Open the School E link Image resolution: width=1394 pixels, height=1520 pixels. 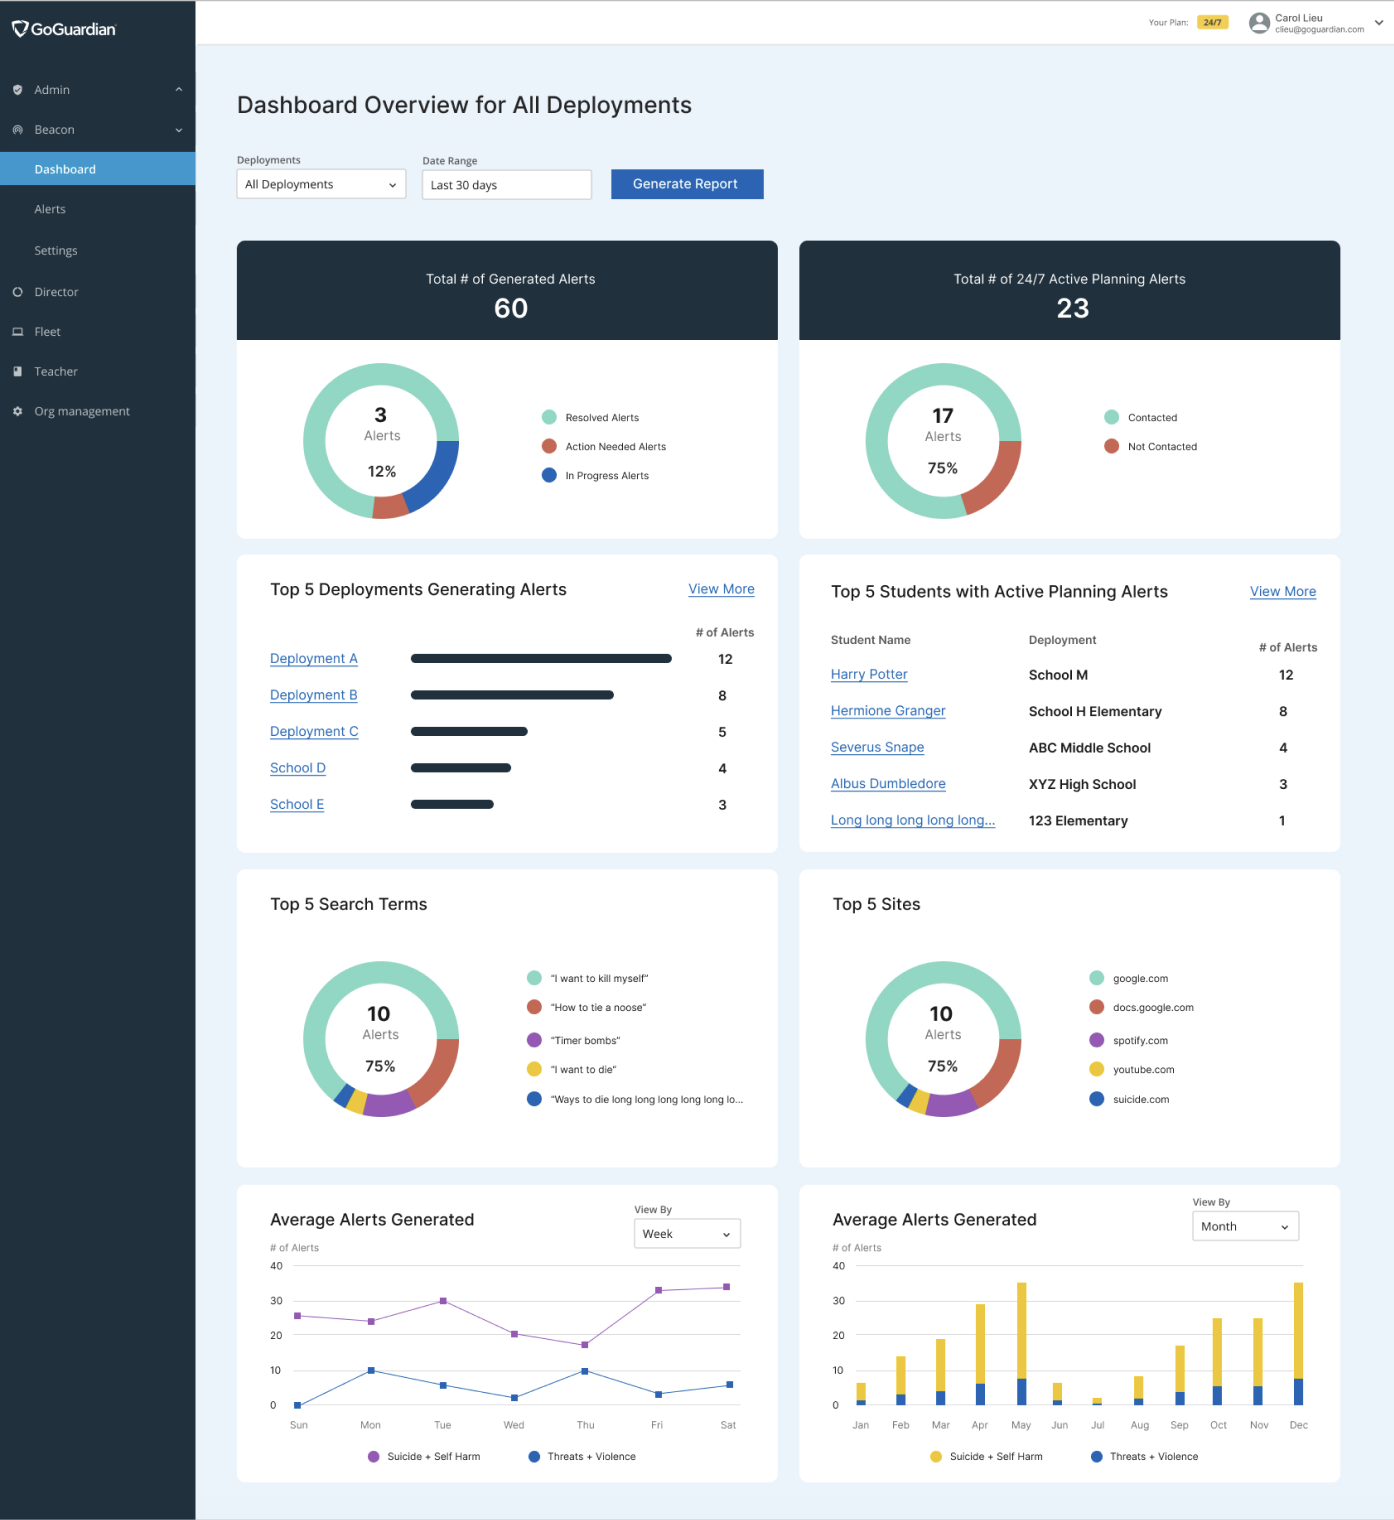click(297, 805)
